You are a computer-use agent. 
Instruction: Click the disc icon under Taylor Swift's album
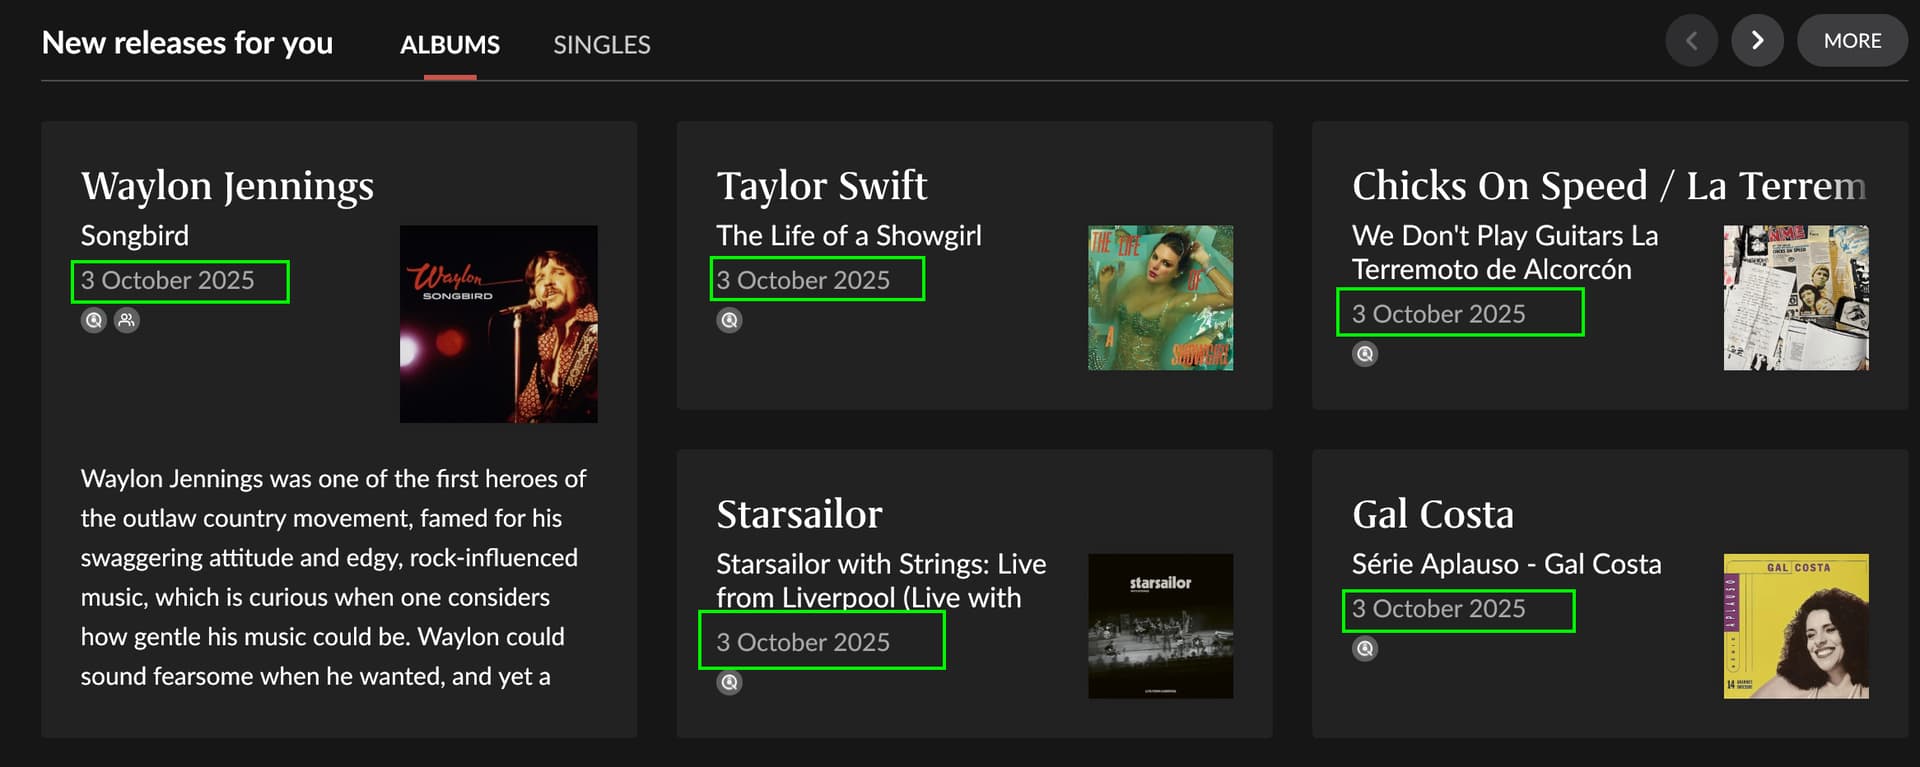729,320
